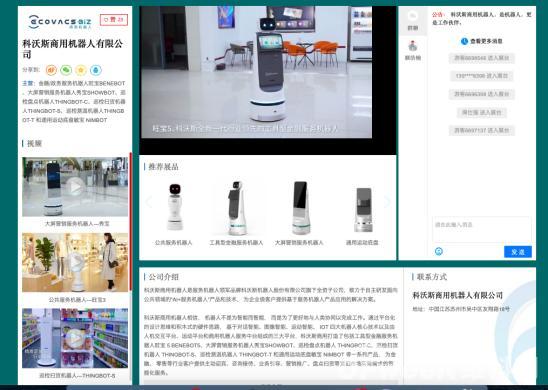Click the red scrollbar of video list
Screen dimensions: 548x390
(130, 222)
